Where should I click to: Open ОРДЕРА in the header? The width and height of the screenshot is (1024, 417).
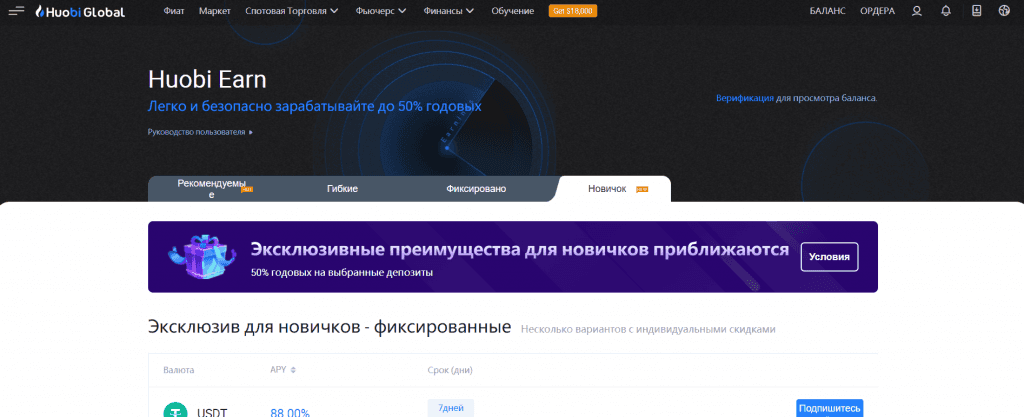878,11
